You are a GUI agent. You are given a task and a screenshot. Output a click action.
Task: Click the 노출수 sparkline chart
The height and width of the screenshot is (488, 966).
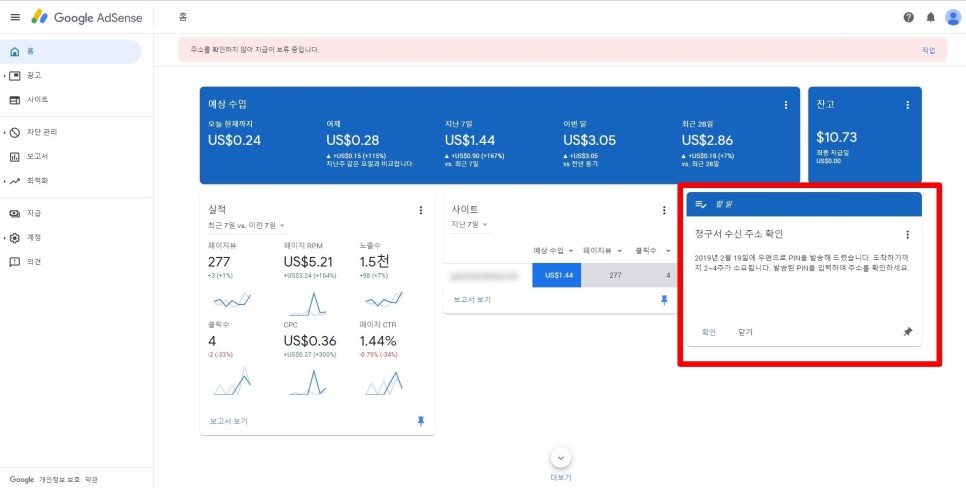point(383,299)
